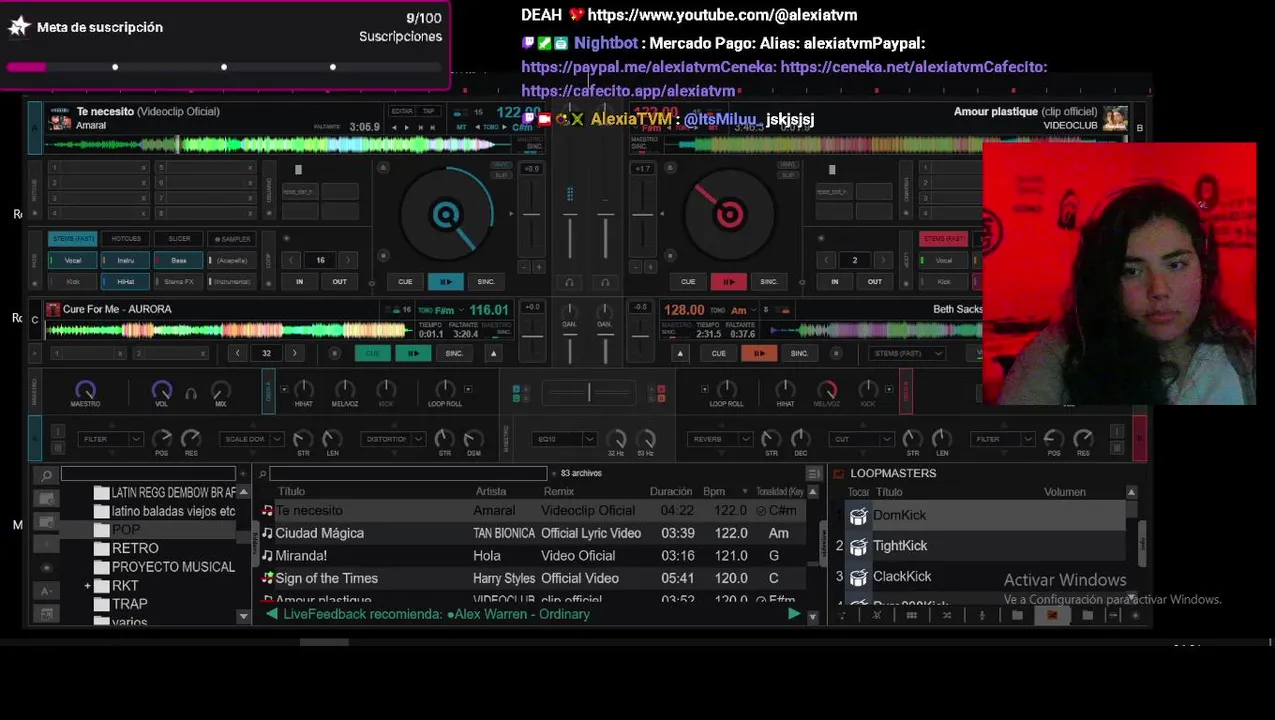Image resolution: width=1275 pixels, height=720 pixels.
Task: Click the crossfader slider
Action: tap(589, 392)
